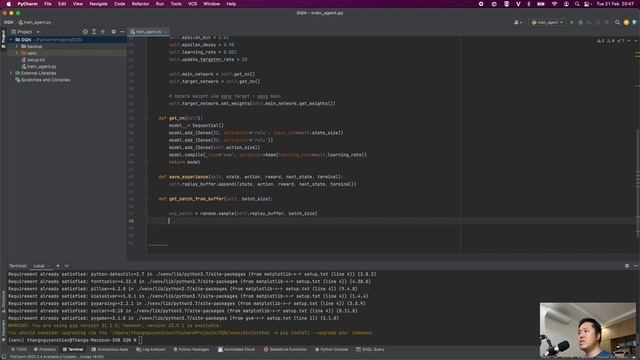Open the Window menu
This screenshot has height=360, width=640.
(211, 4)
